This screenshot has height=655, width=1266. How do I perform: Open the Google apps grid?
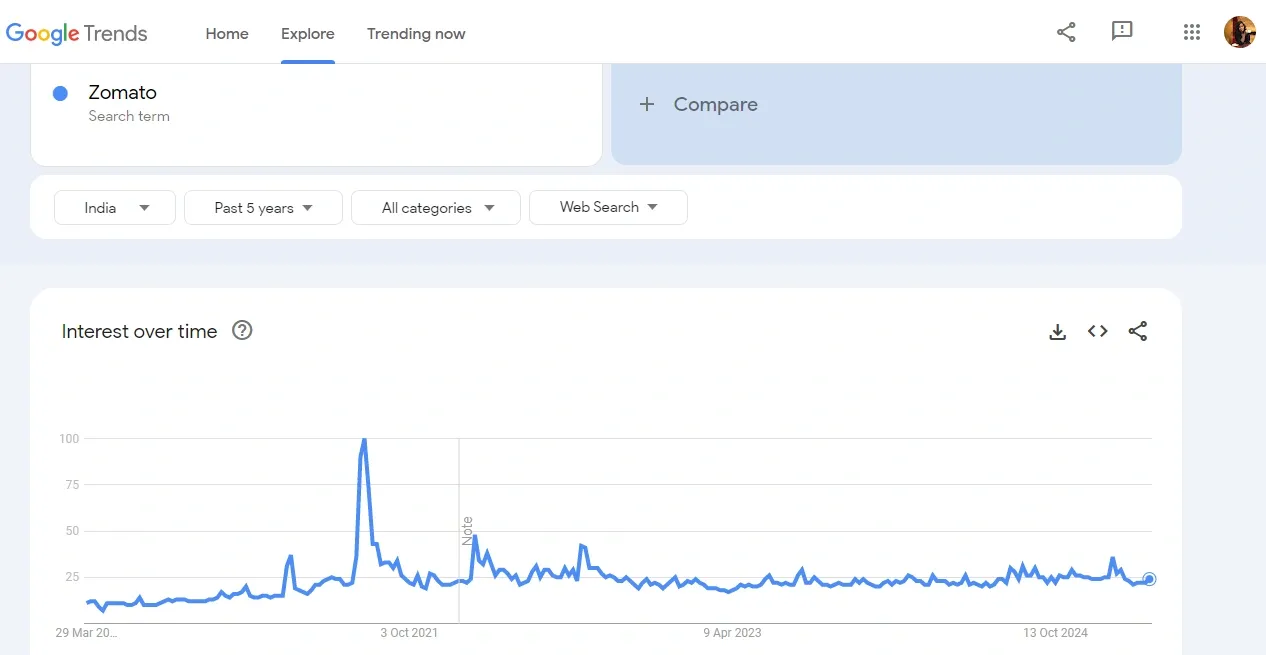pos(1191,32)
